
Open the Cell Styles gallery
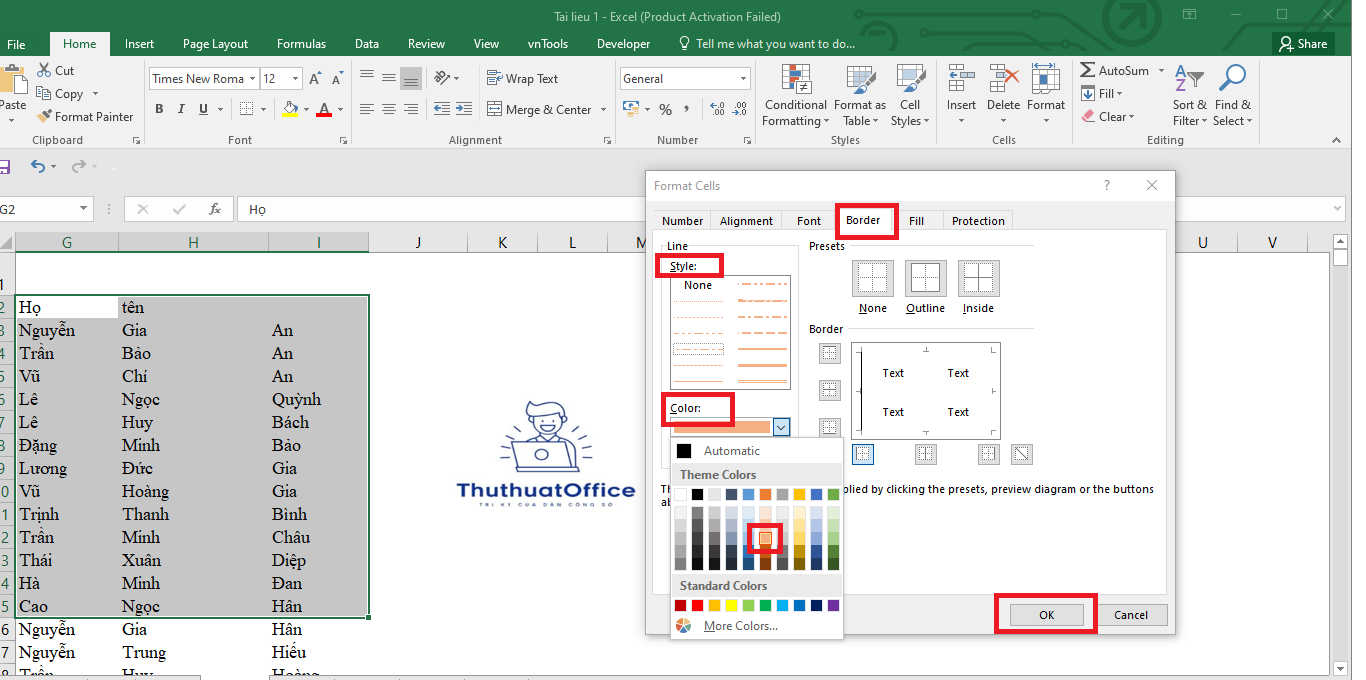tap(910, 97)
